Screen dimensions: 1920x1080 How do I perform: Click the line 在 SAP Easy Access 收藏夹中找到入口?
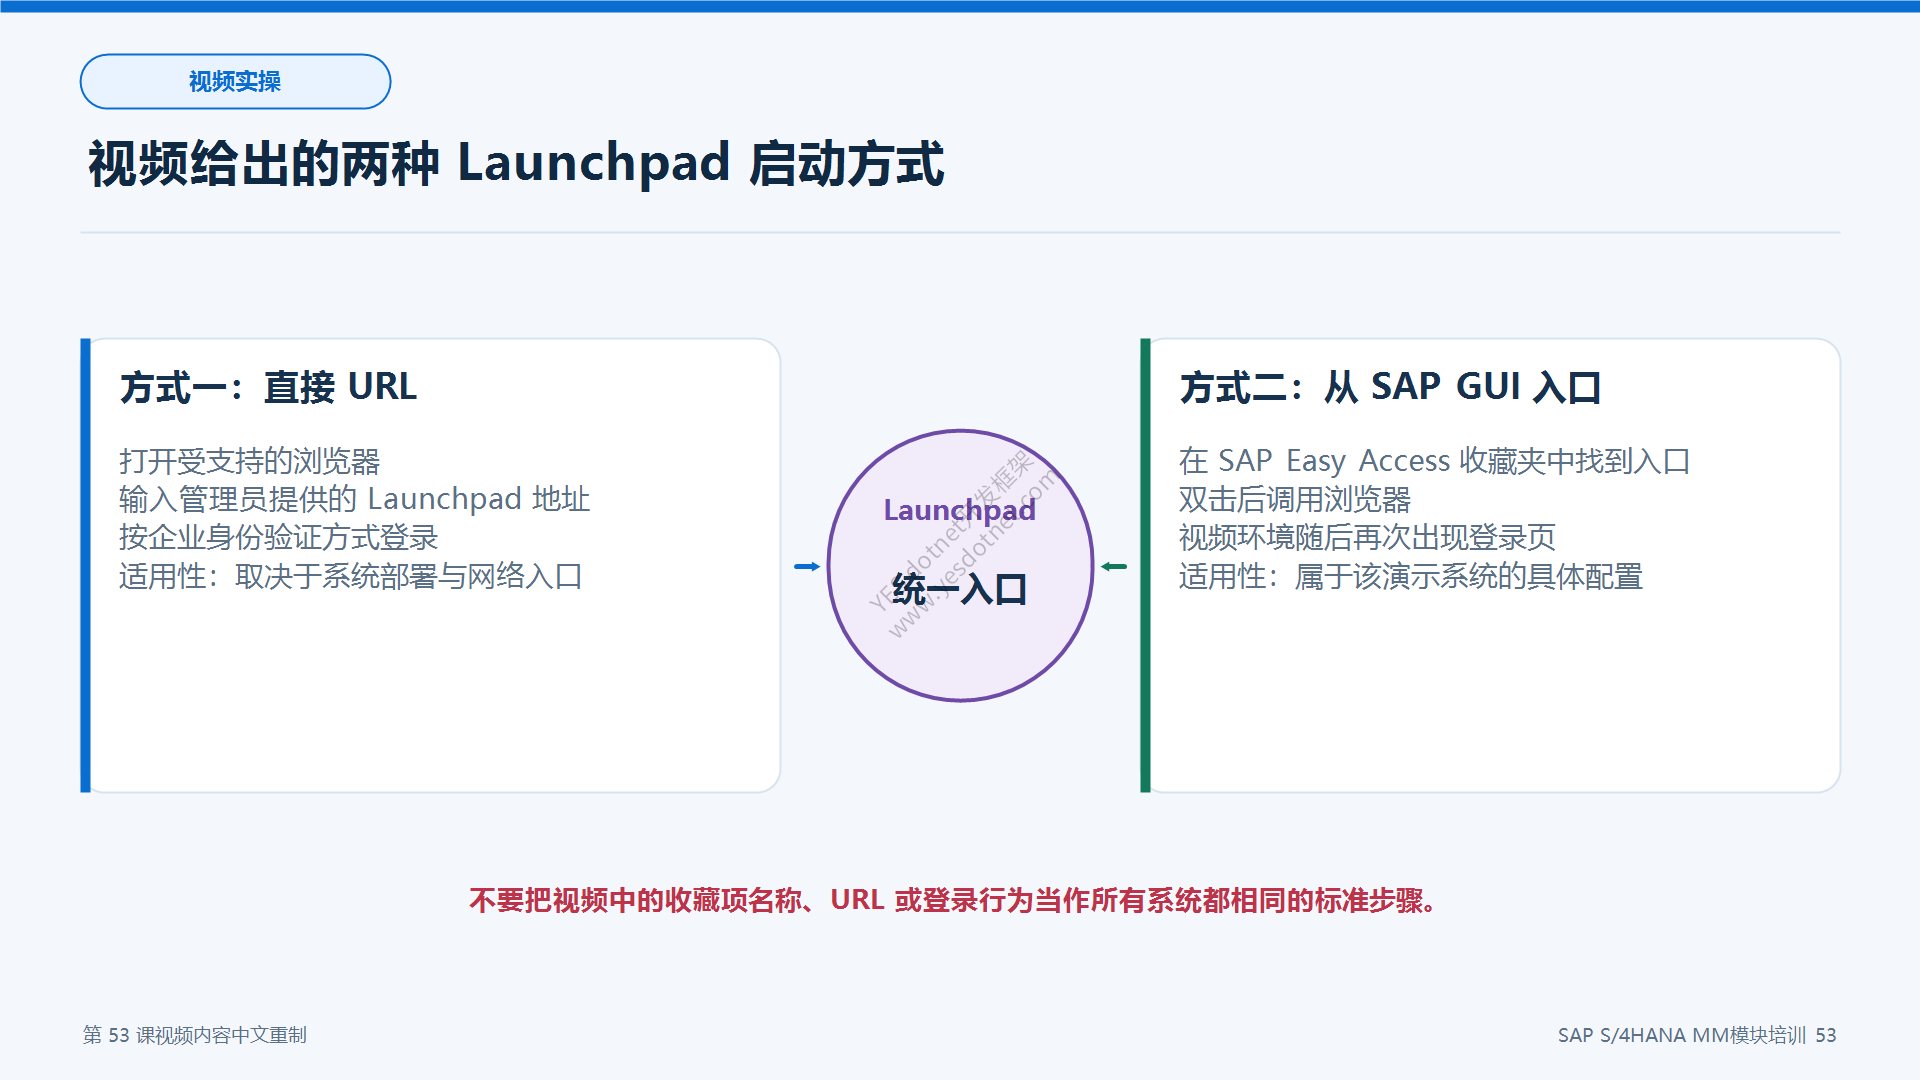(1435, 461)
